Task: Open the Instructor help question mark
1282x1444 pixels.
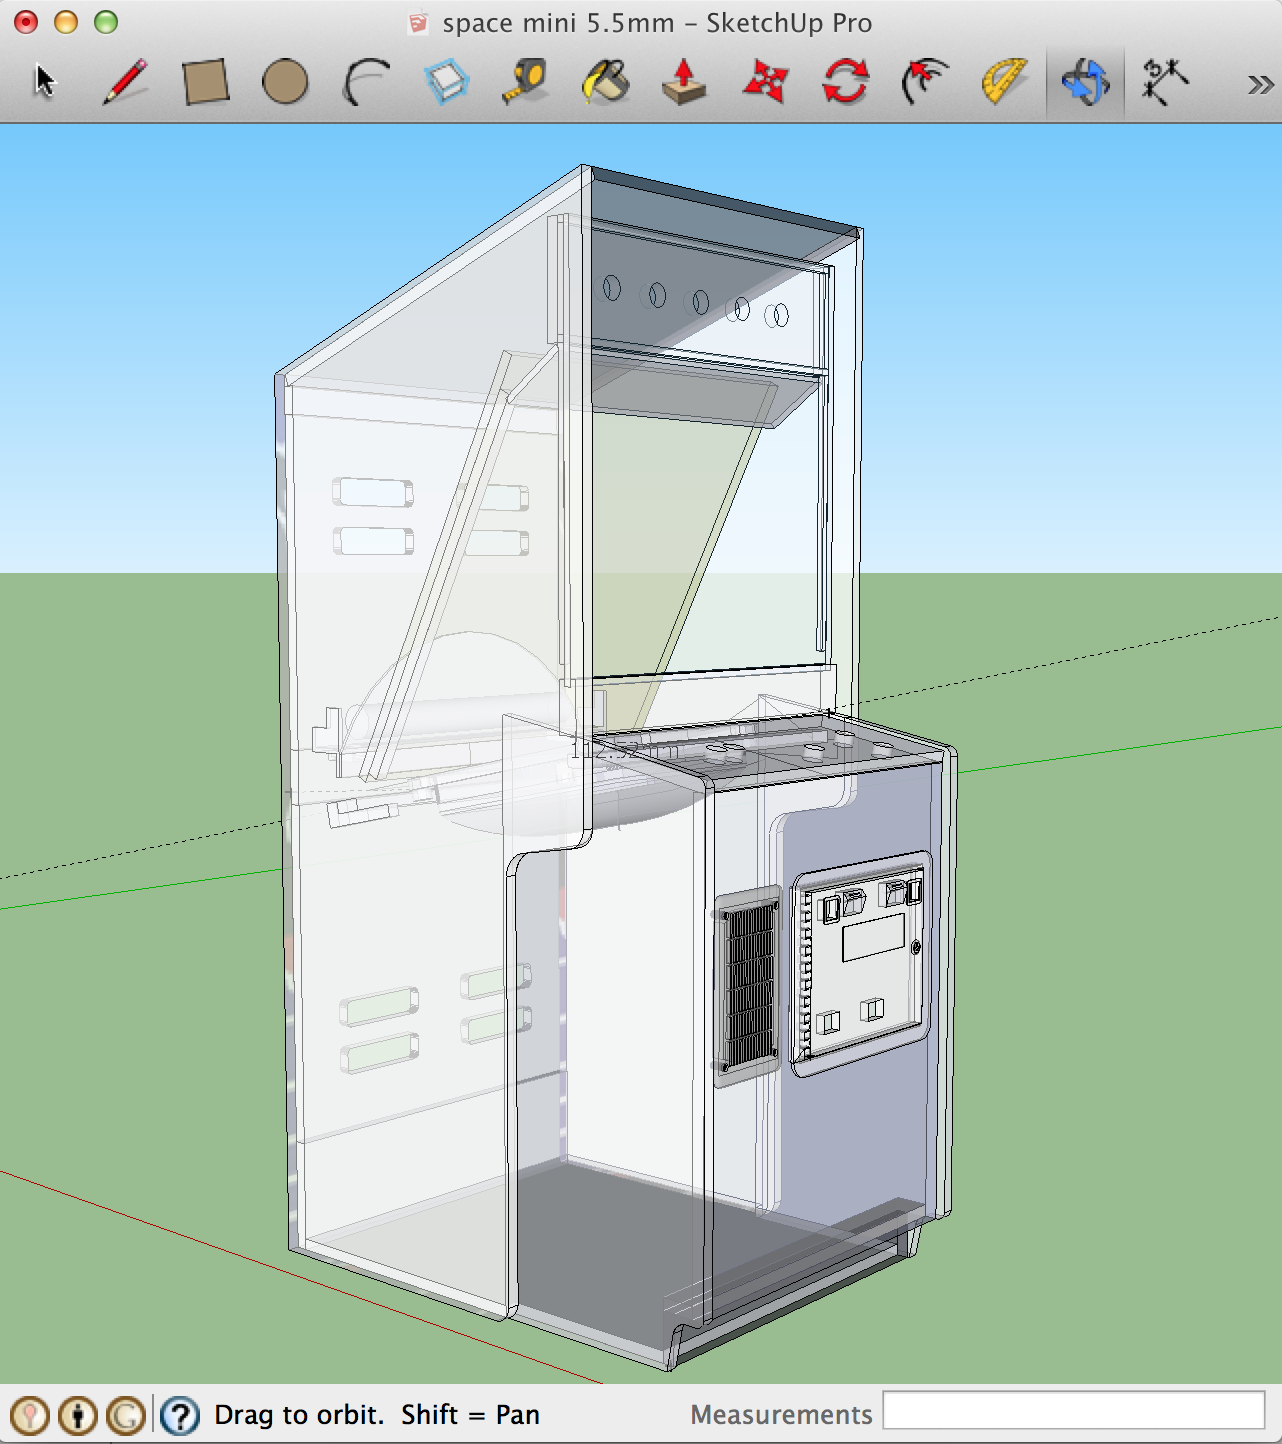Action: [180, 1415]
